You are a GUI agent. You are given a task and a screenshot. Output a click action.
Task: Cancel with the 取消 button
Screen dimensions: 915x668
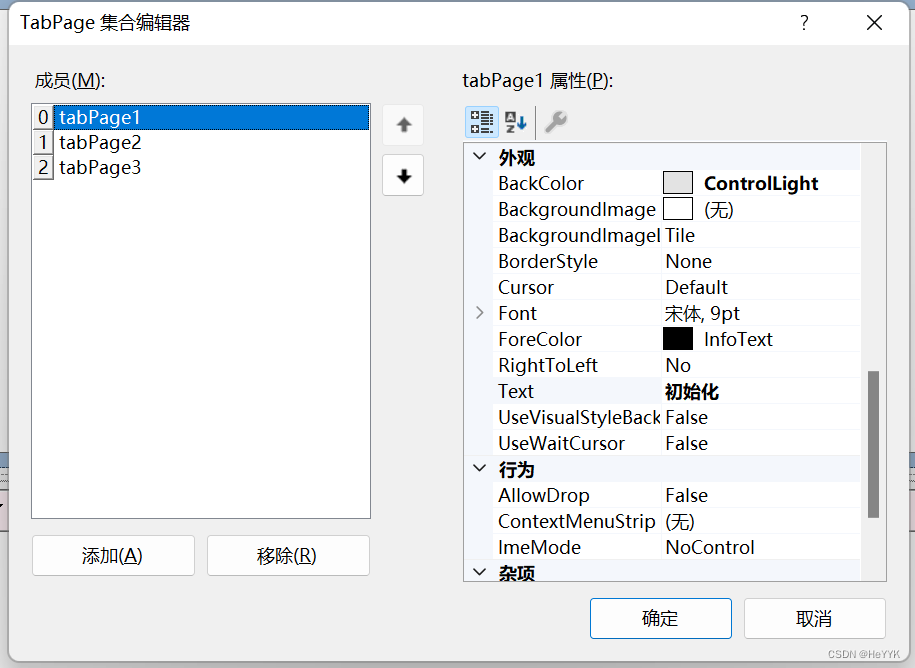(815, 618)
